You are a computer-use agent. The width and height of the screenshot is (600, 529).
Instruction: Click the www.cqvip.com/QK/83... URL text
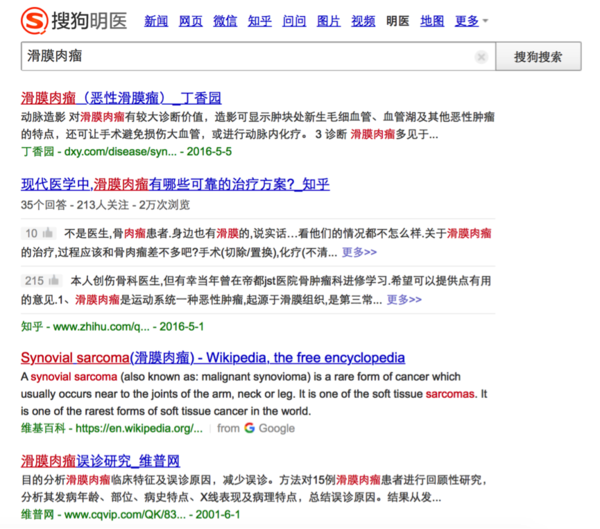(125, 514)
